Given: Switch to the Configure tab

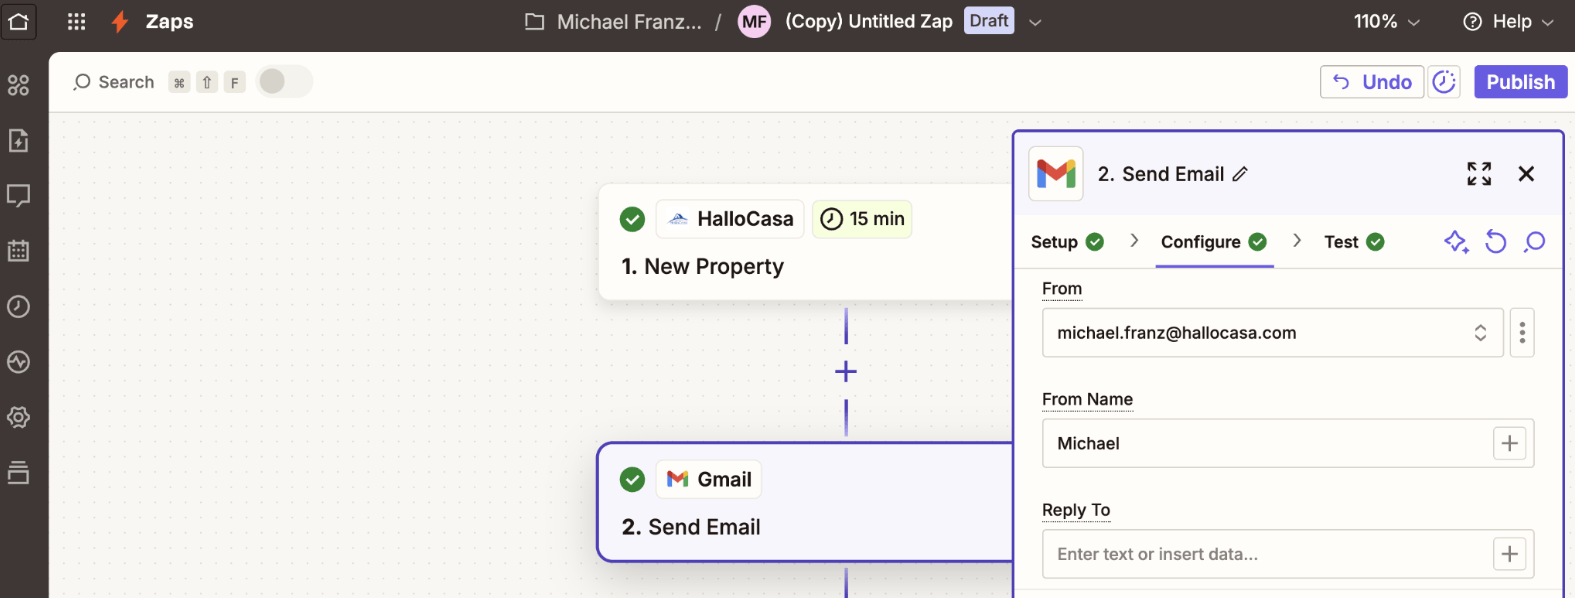Looking at the screenshot, I should click(x=1214, y=242).
